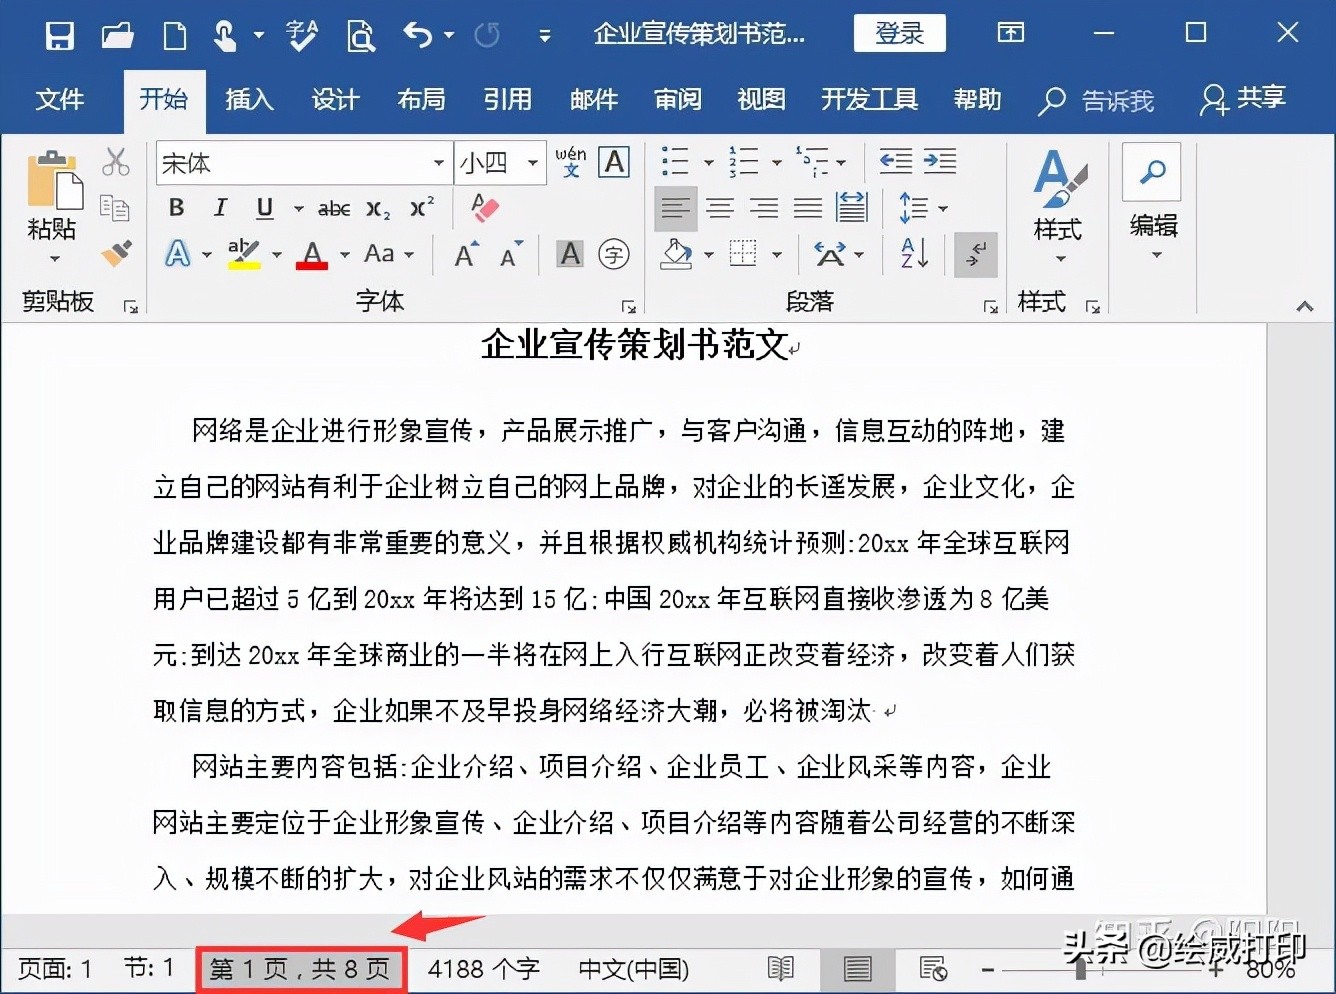Switch to Read Mode via status bar icon
1336x994 pixels.
tap(780, 968)
